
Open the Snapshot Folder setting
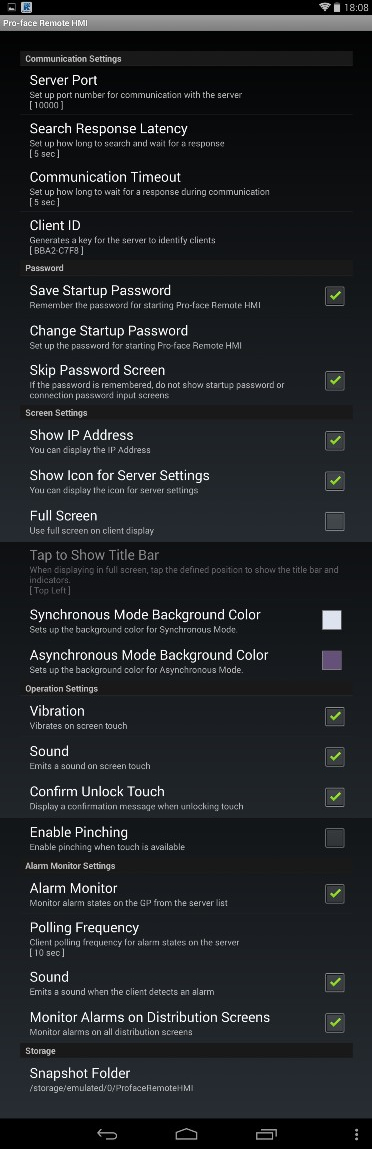click(186, 1079)
